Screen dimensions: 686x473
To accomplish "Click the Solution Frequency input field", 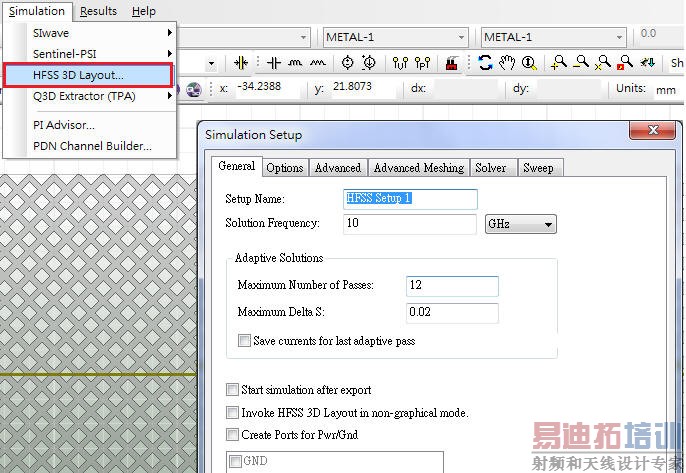I will pyautogui.click(x=410, y=224).
